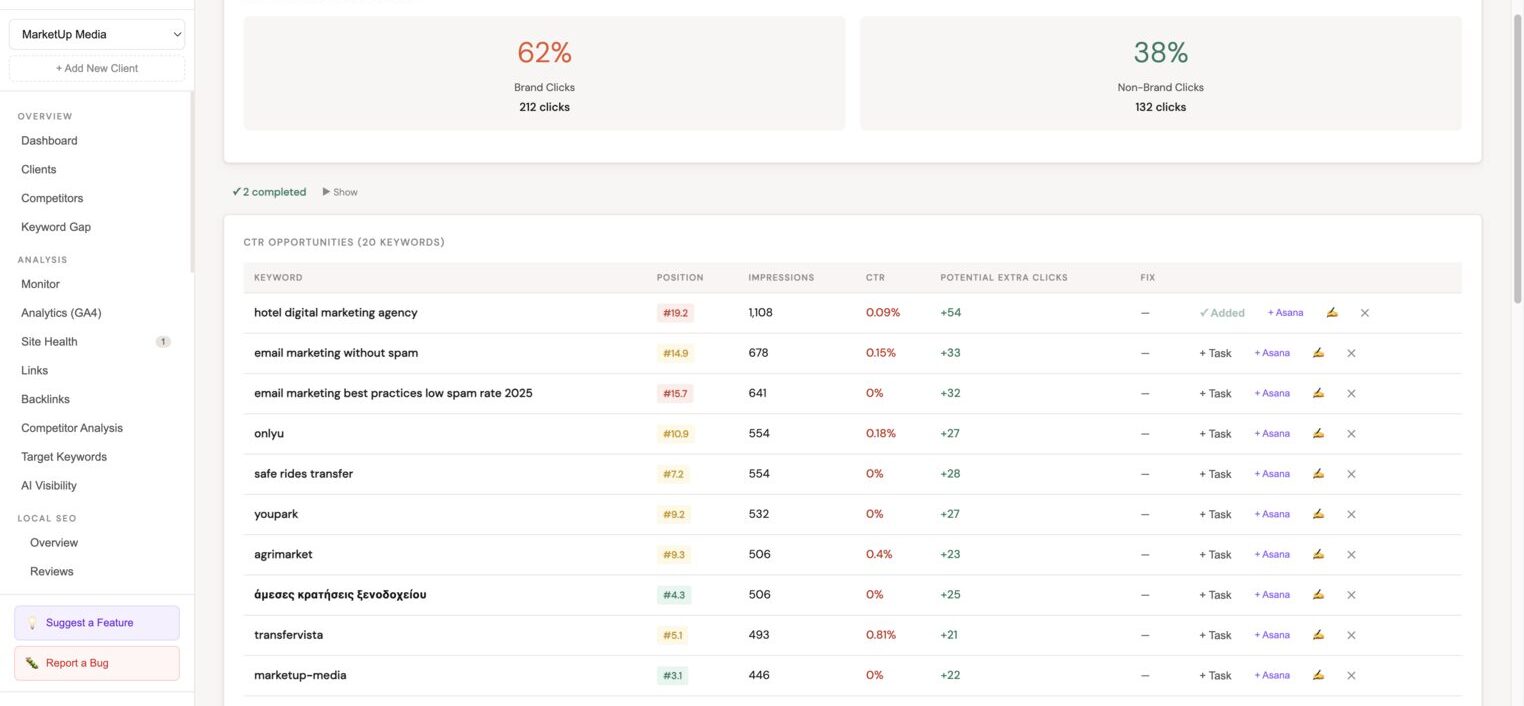Dismiss the low spam rate 2025 keyword row

coord(1351,393)
